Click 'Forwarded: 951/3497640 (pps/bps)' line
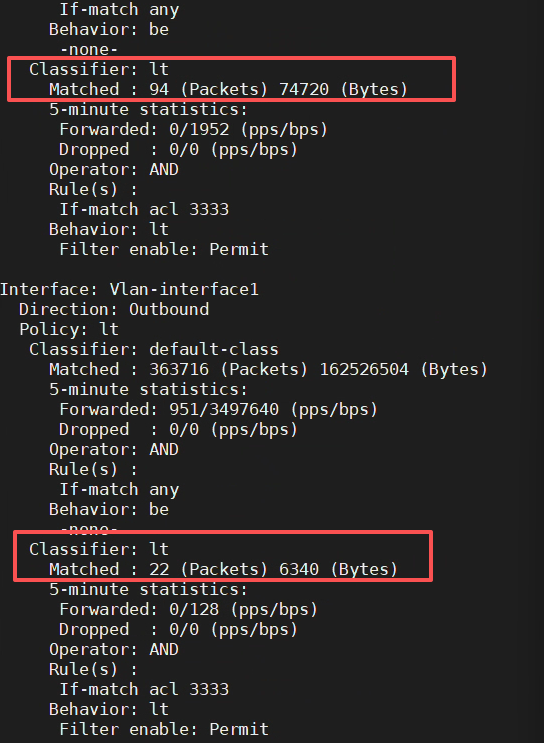Screen dimensions: 544x743 point(218,409)
